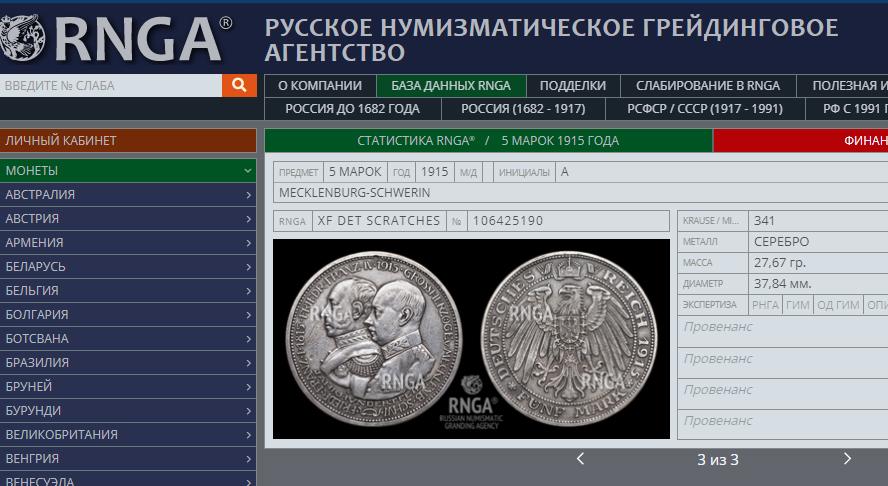Click the orange search magnifier button
The image size is (888, 486).
(x=239, y=86)
